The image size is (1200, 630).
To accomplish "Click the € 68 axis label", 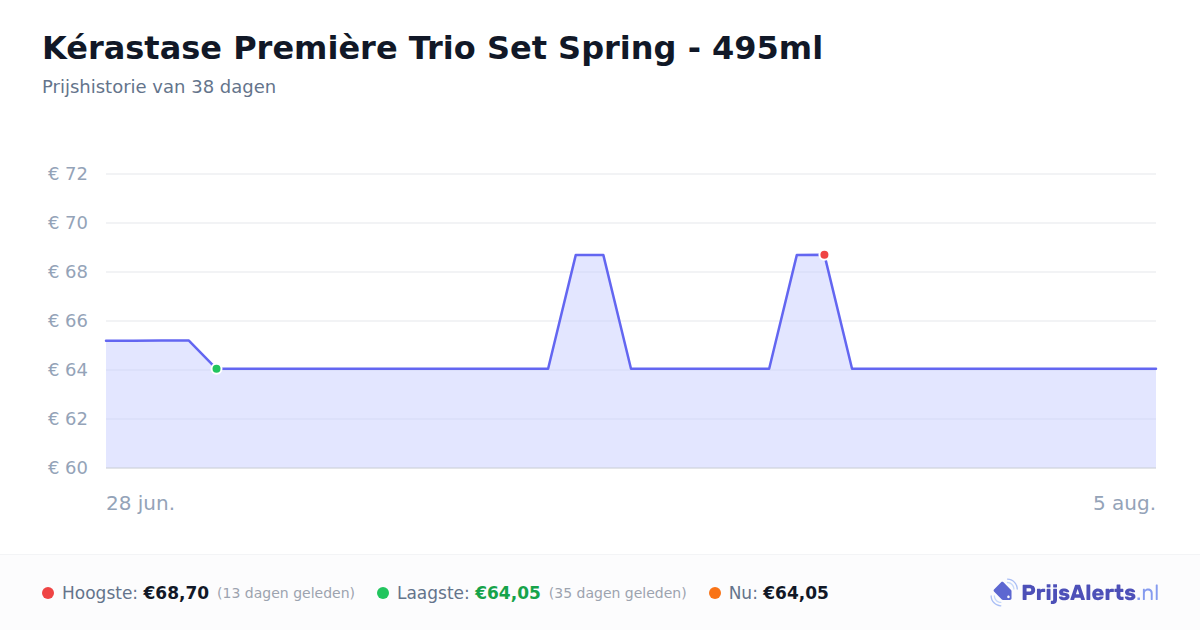I will tap(68, 272).
